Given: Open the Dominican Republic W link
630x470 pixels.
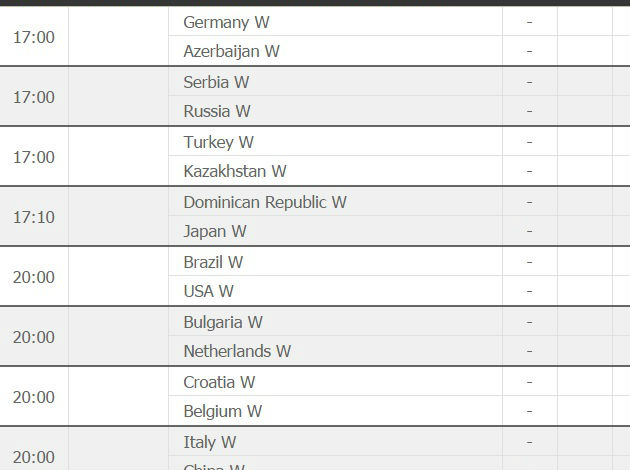Looking at the screenshot, I should (265, 202).
